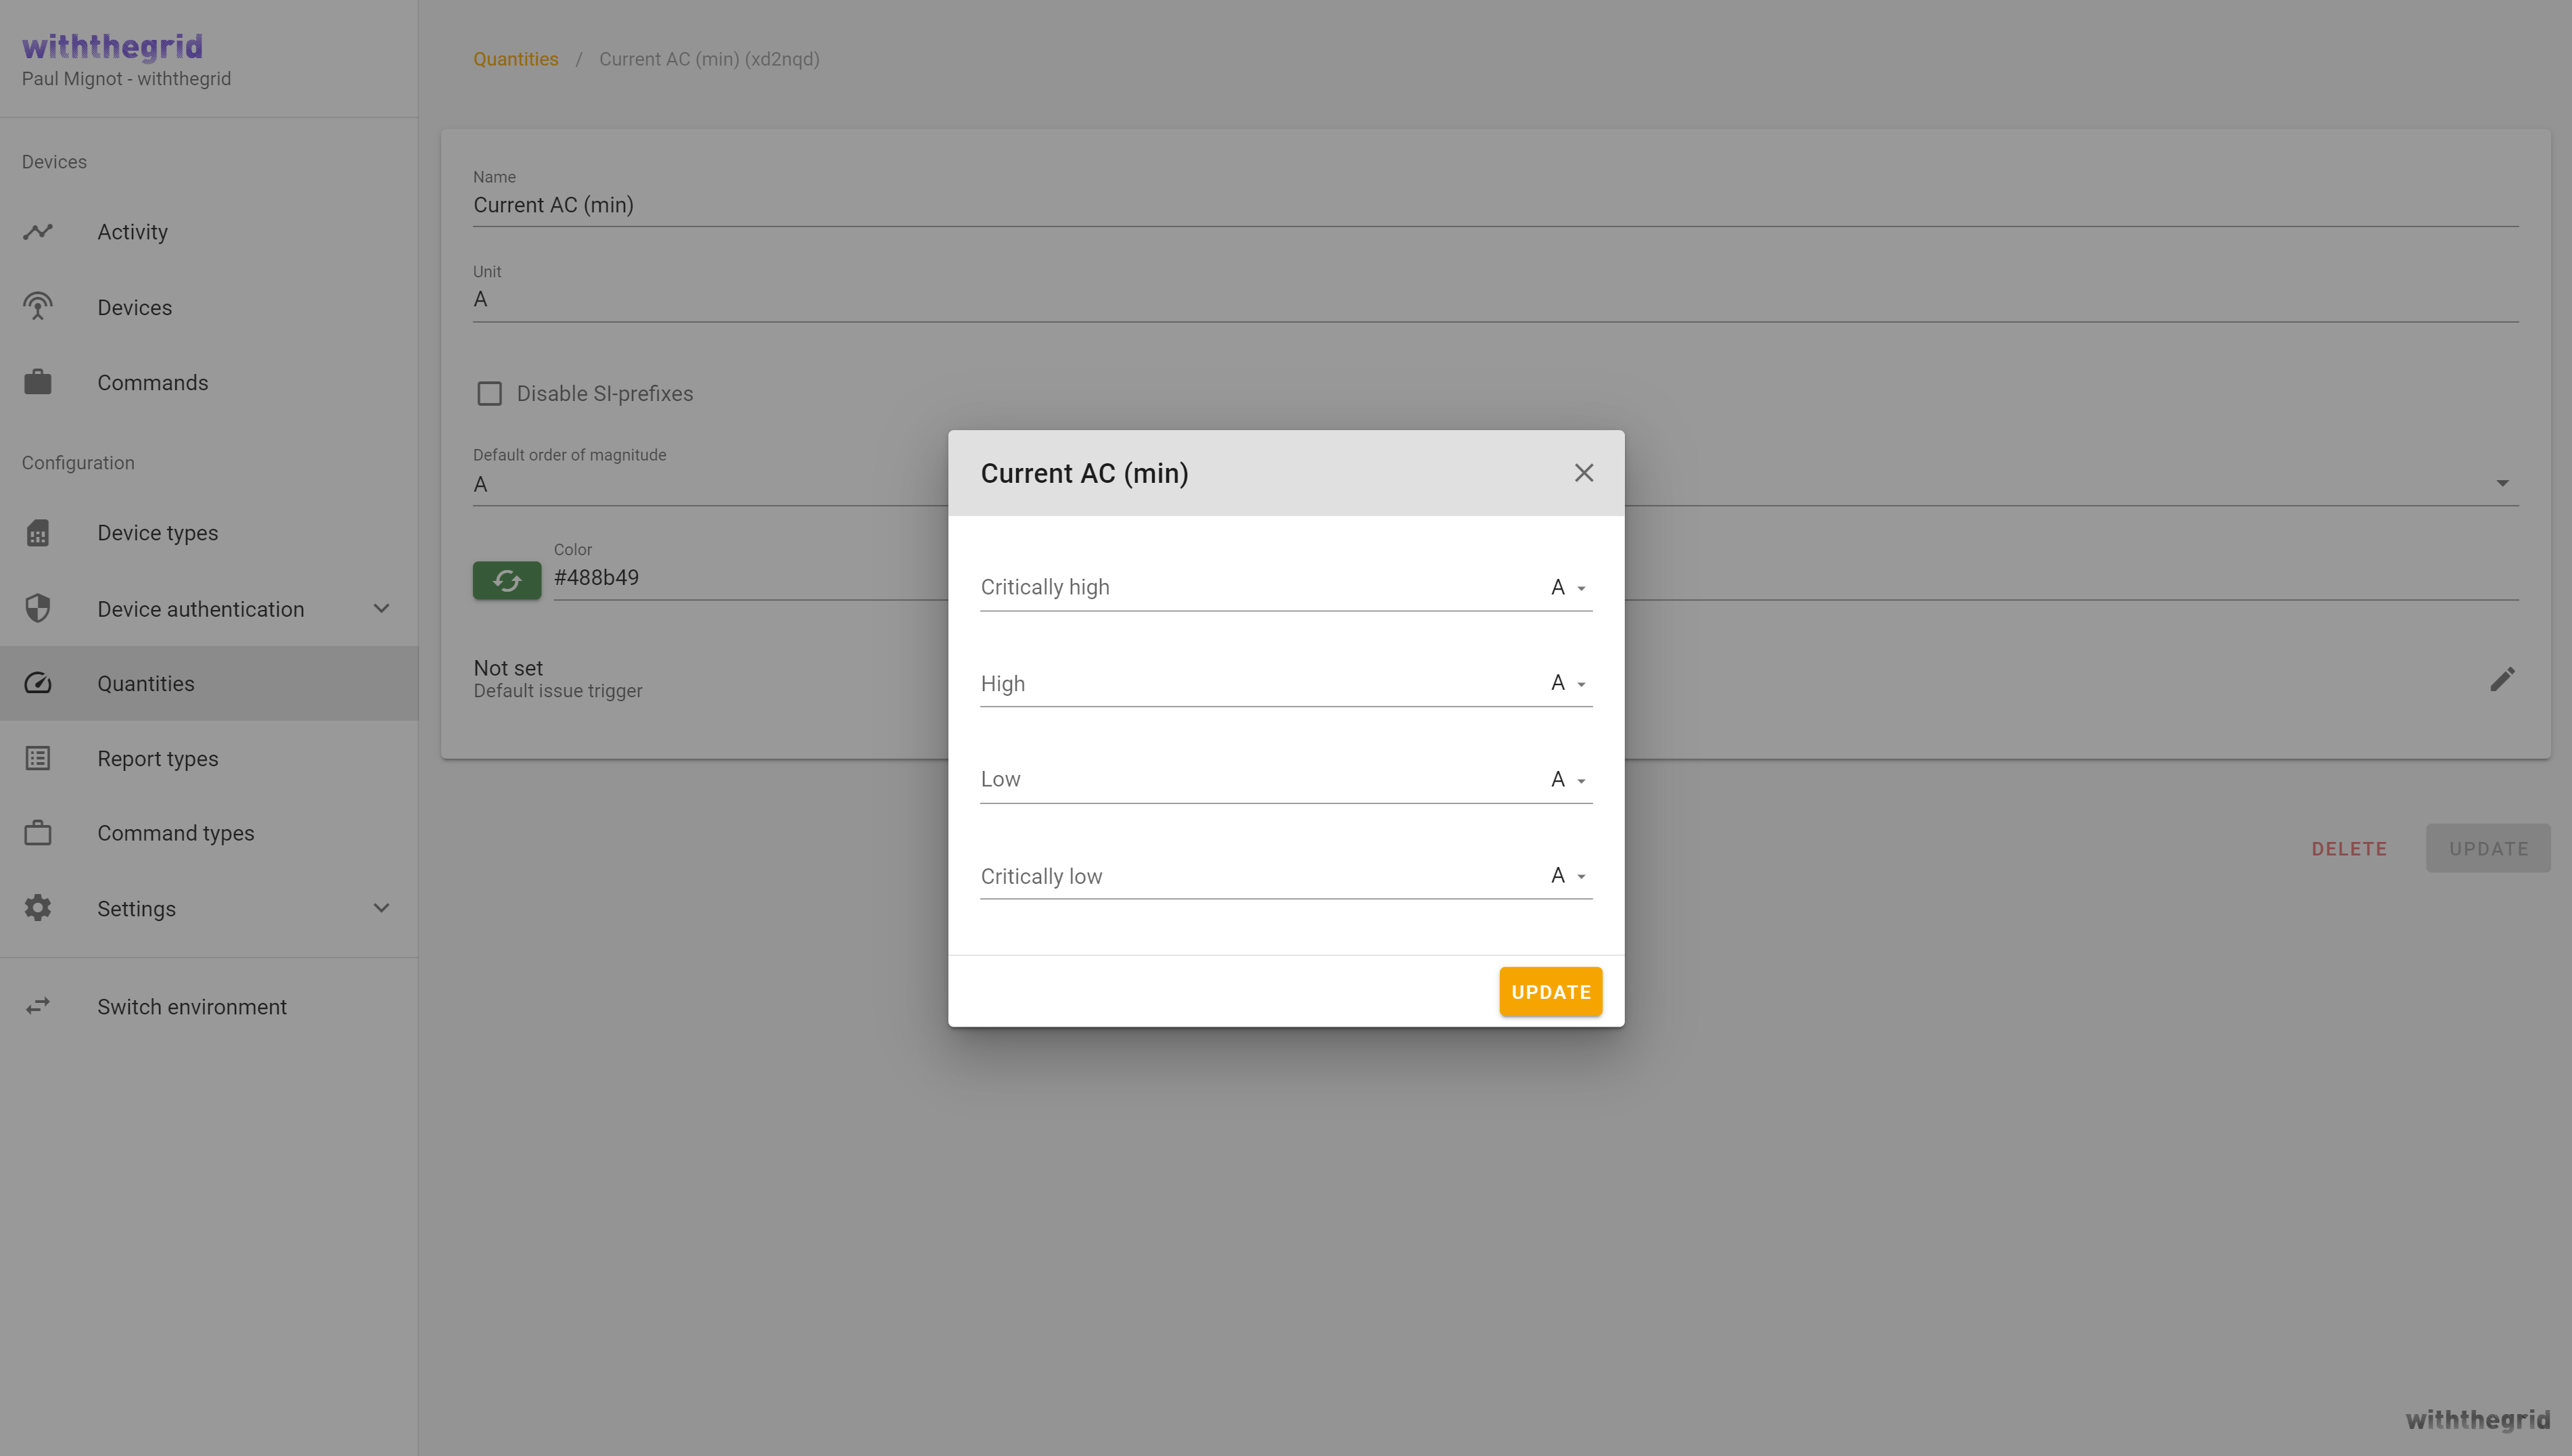Click the Quantities gauge icon
2572x1456 pixels.
pos(38,683)
